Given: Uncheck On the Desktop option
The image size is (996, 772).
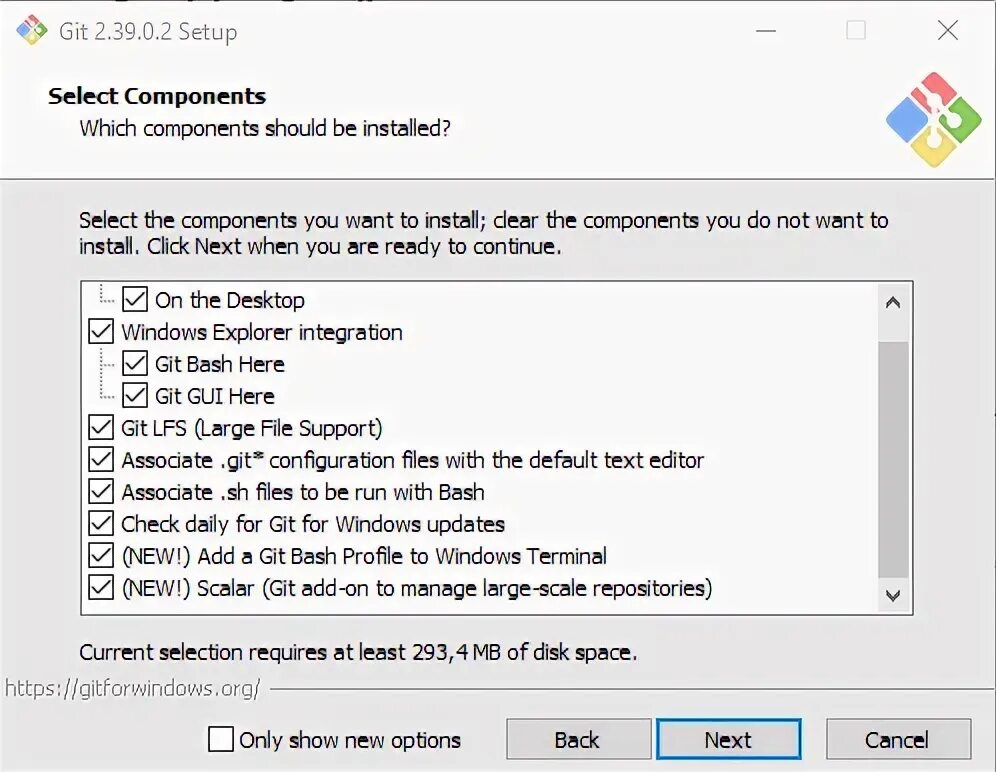Looking at the screenshot, I should click(135, 299).
